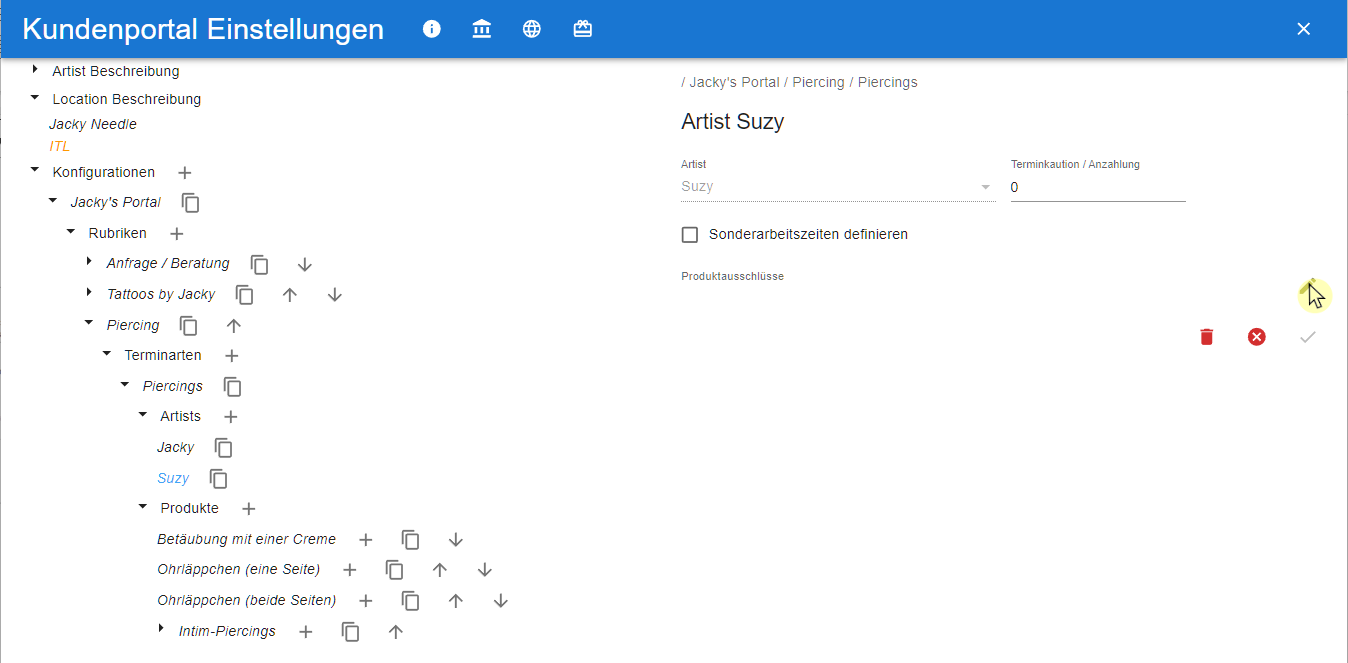Add a new Konfiguration with plus icon
This screenshot has height=663, width=1348.
click(x=185, y=173)
